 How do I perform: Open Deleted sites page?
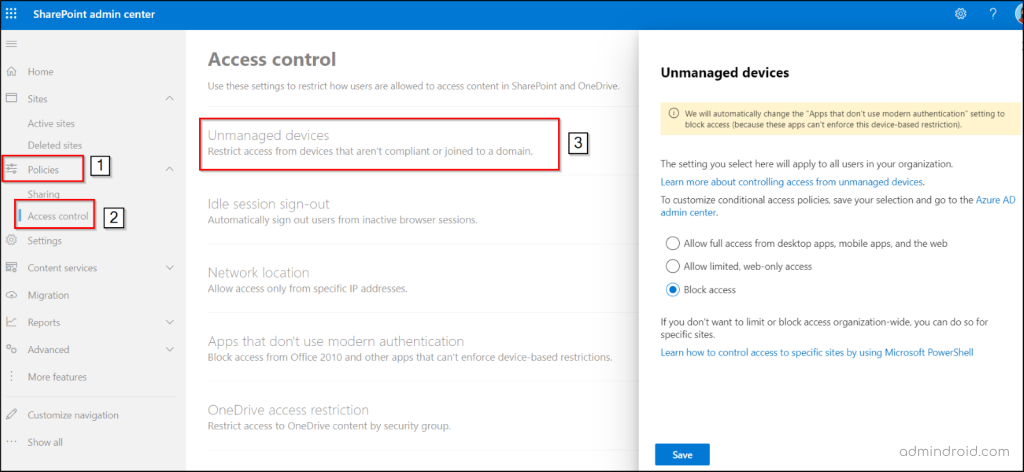[55, 145]
